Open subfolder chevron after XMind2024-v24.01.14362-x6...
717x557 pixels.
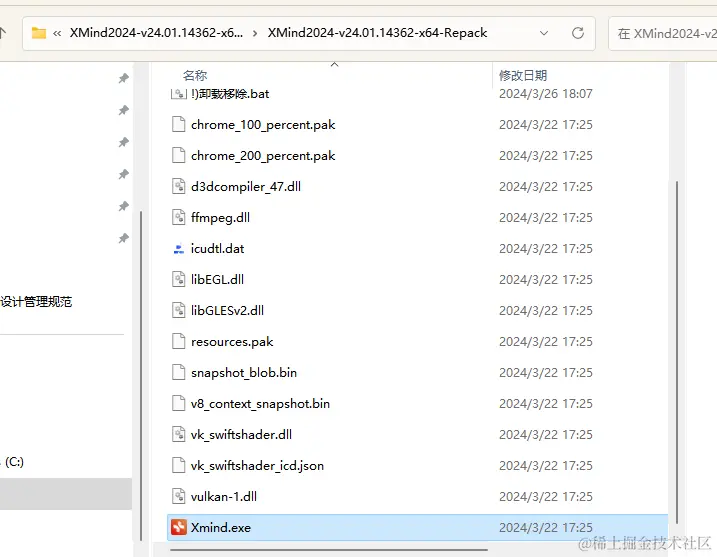coord(255,33)
